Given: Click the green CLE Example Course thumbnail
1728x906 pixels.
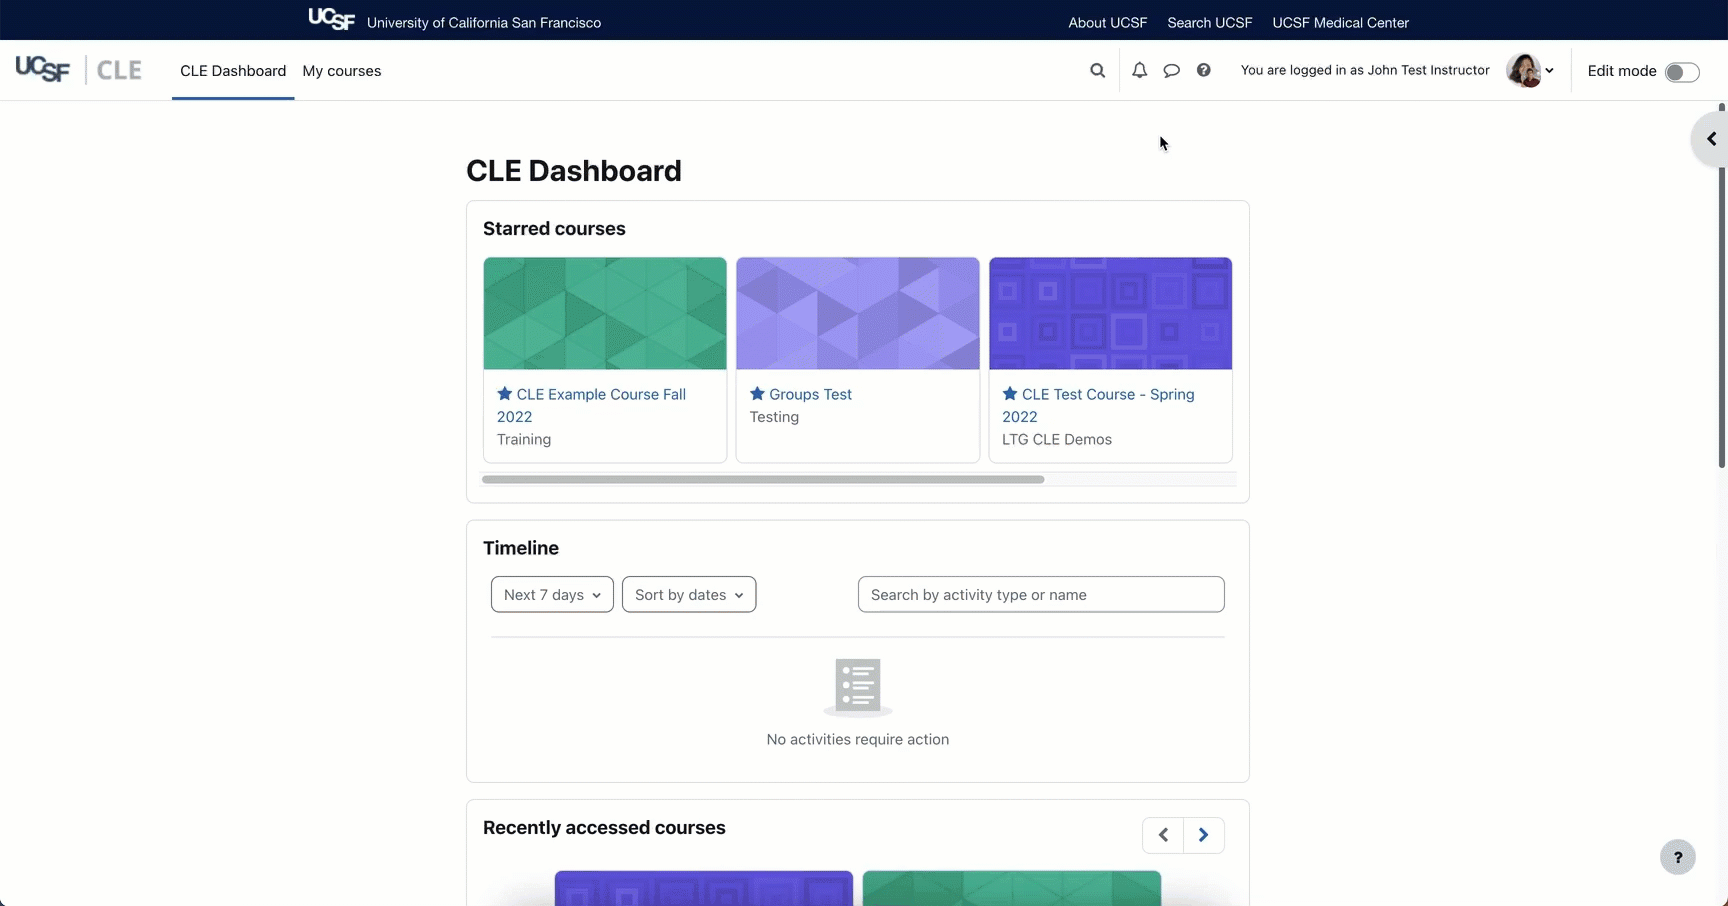Looking at the screenshot, I should pos(605,314).
